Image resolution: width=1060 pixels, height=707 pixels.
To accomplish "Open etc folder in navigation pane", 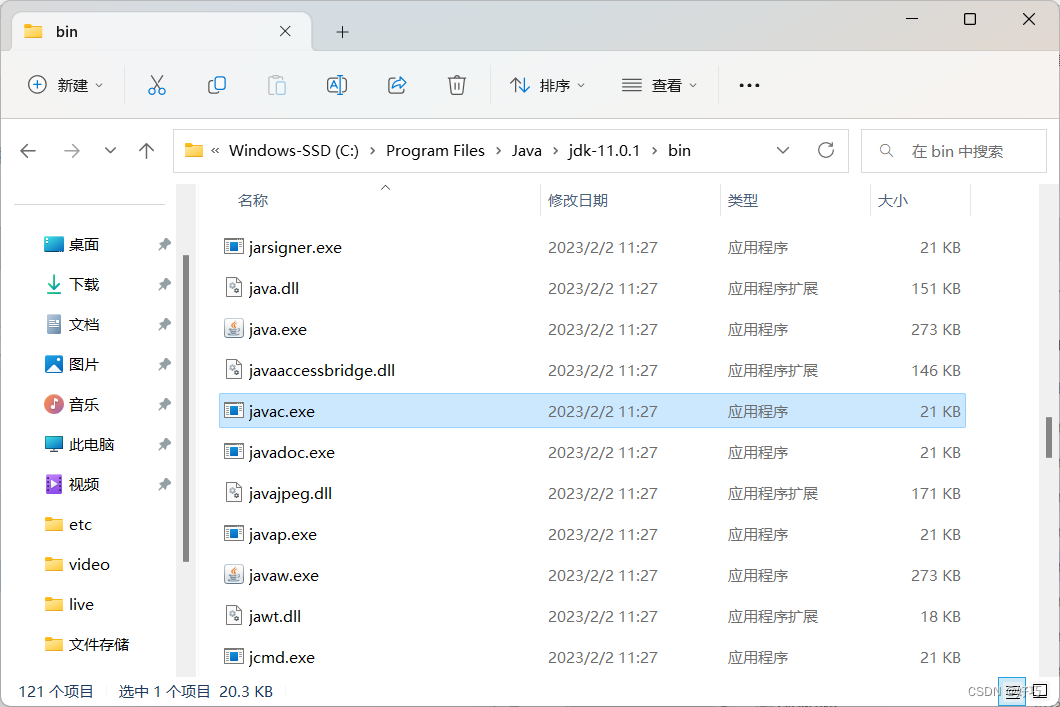I will (80, 525).
